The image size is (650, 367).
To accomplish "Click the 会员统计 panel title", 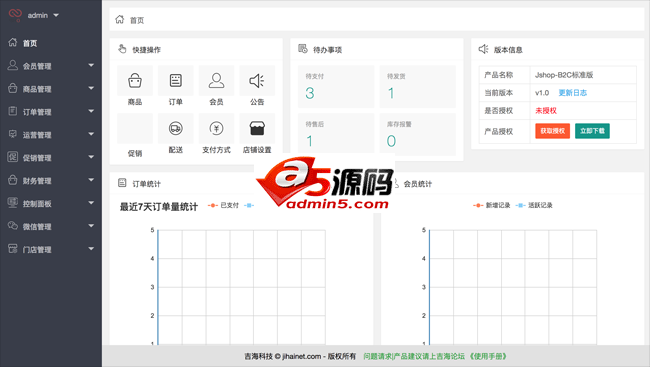I will (x=417, y=184).
